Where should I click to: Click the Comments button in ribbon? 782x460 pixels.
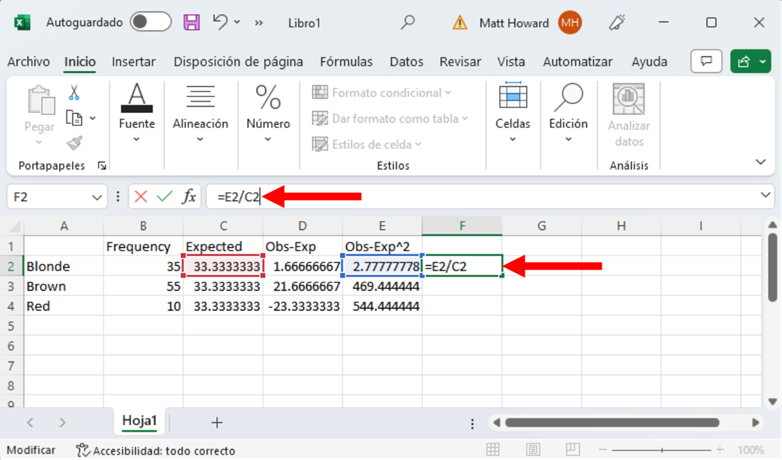tap(706, 62)
